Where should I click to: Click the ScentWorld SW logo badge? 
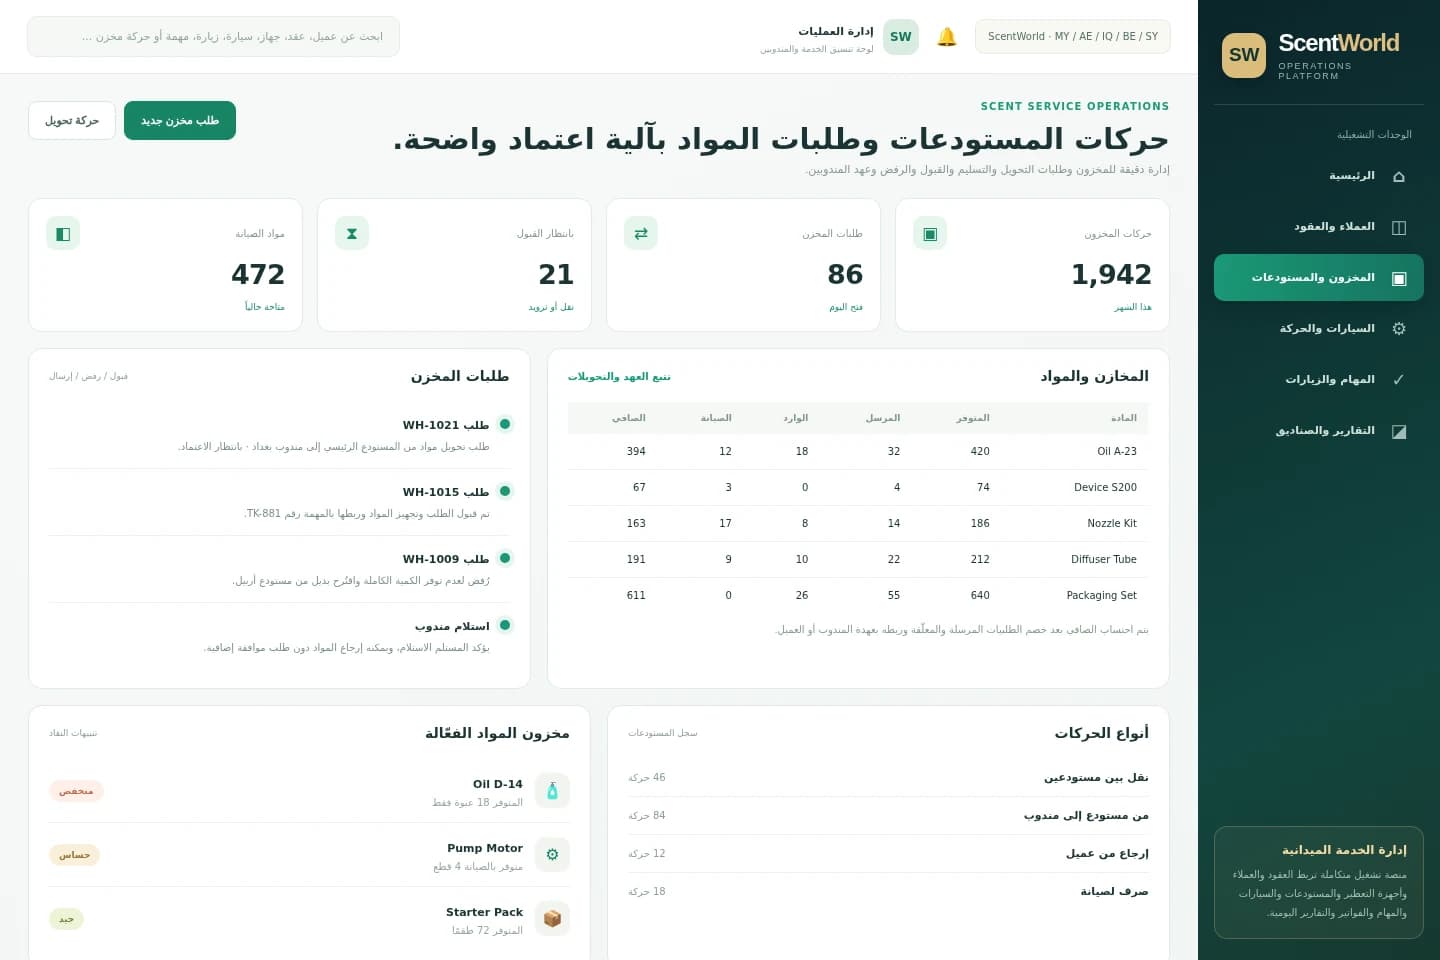(1244, 55)
